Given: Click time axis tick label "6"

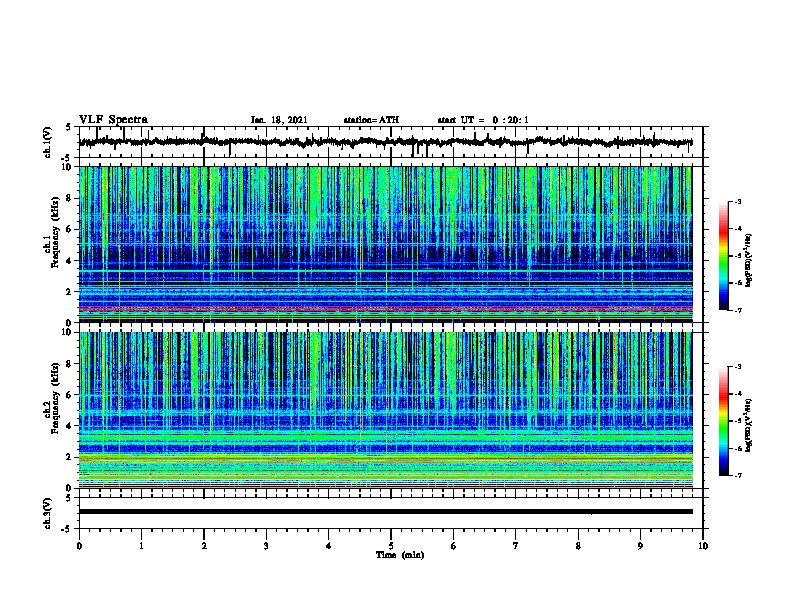Looking at the screenshot, I should 454,546.
